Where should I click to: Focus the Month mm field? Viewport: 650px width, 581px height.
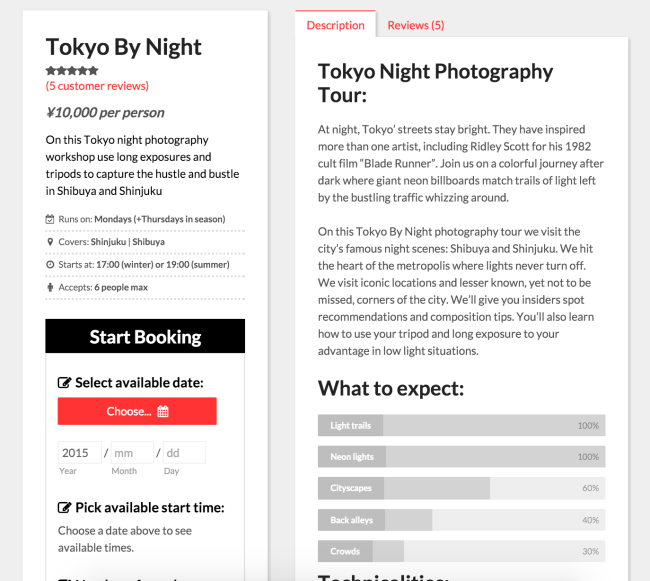(x=132, y=453)
